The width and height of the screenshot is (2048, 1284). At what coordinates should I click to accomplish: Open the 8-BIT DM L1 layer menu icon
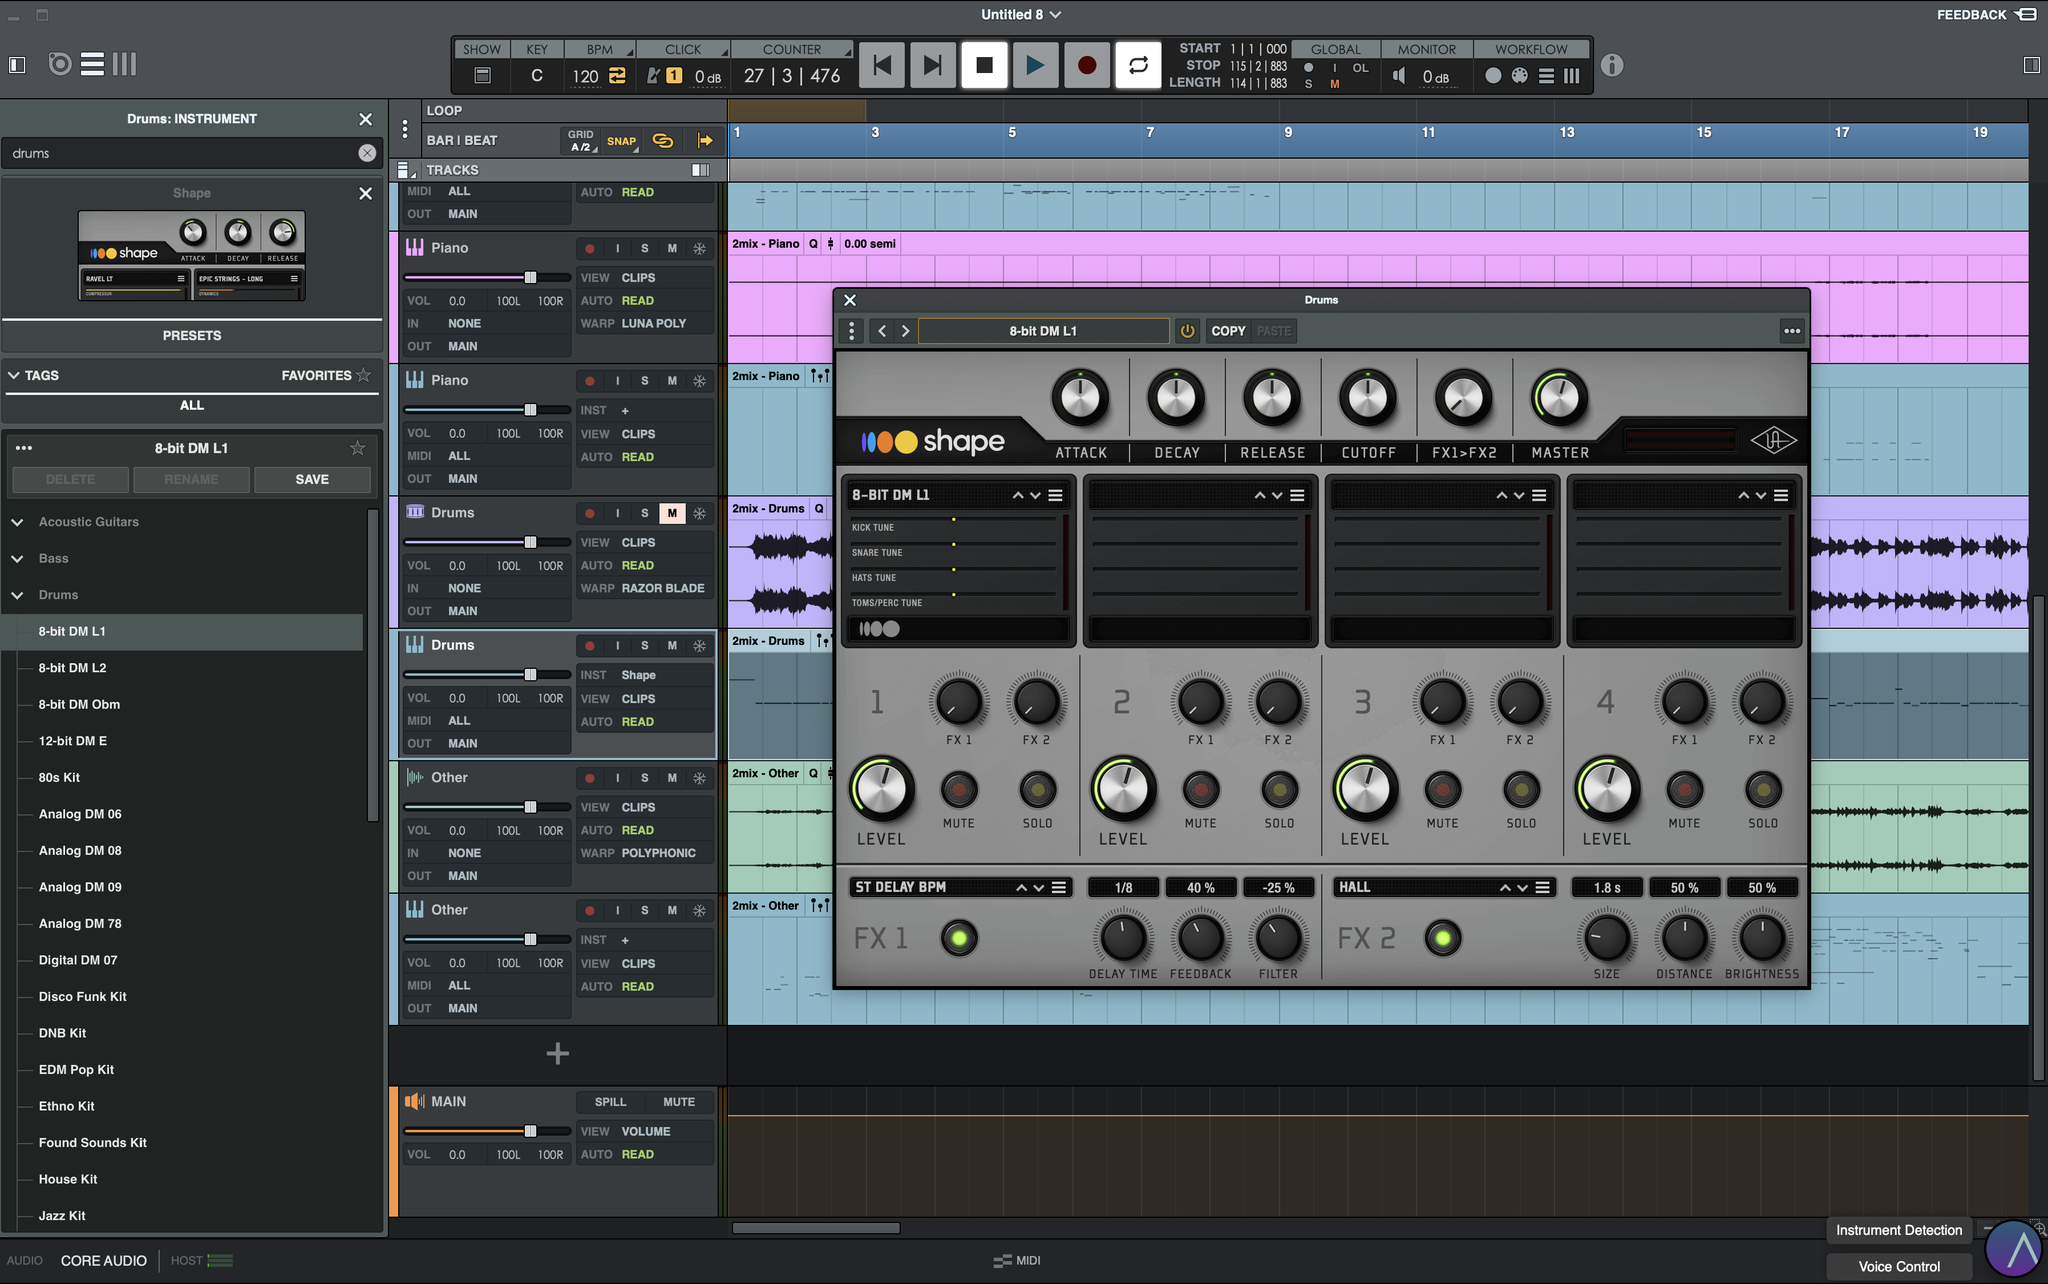point(1055,495)
